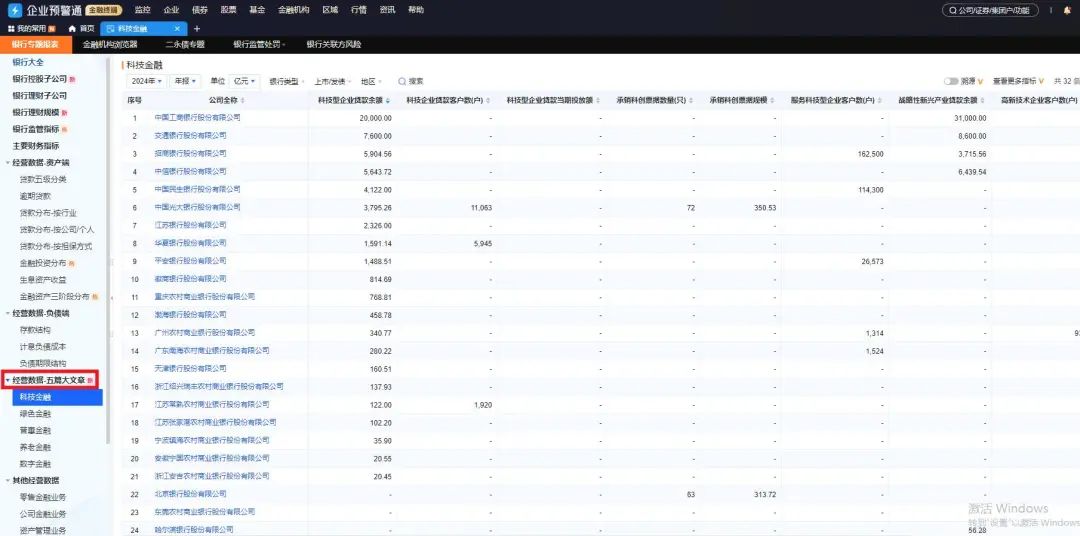Screen dimensions: 1080x536
Task: Sort by 科技企业贷款客户数(户) column icon
Action: click(x=488, y=101)
